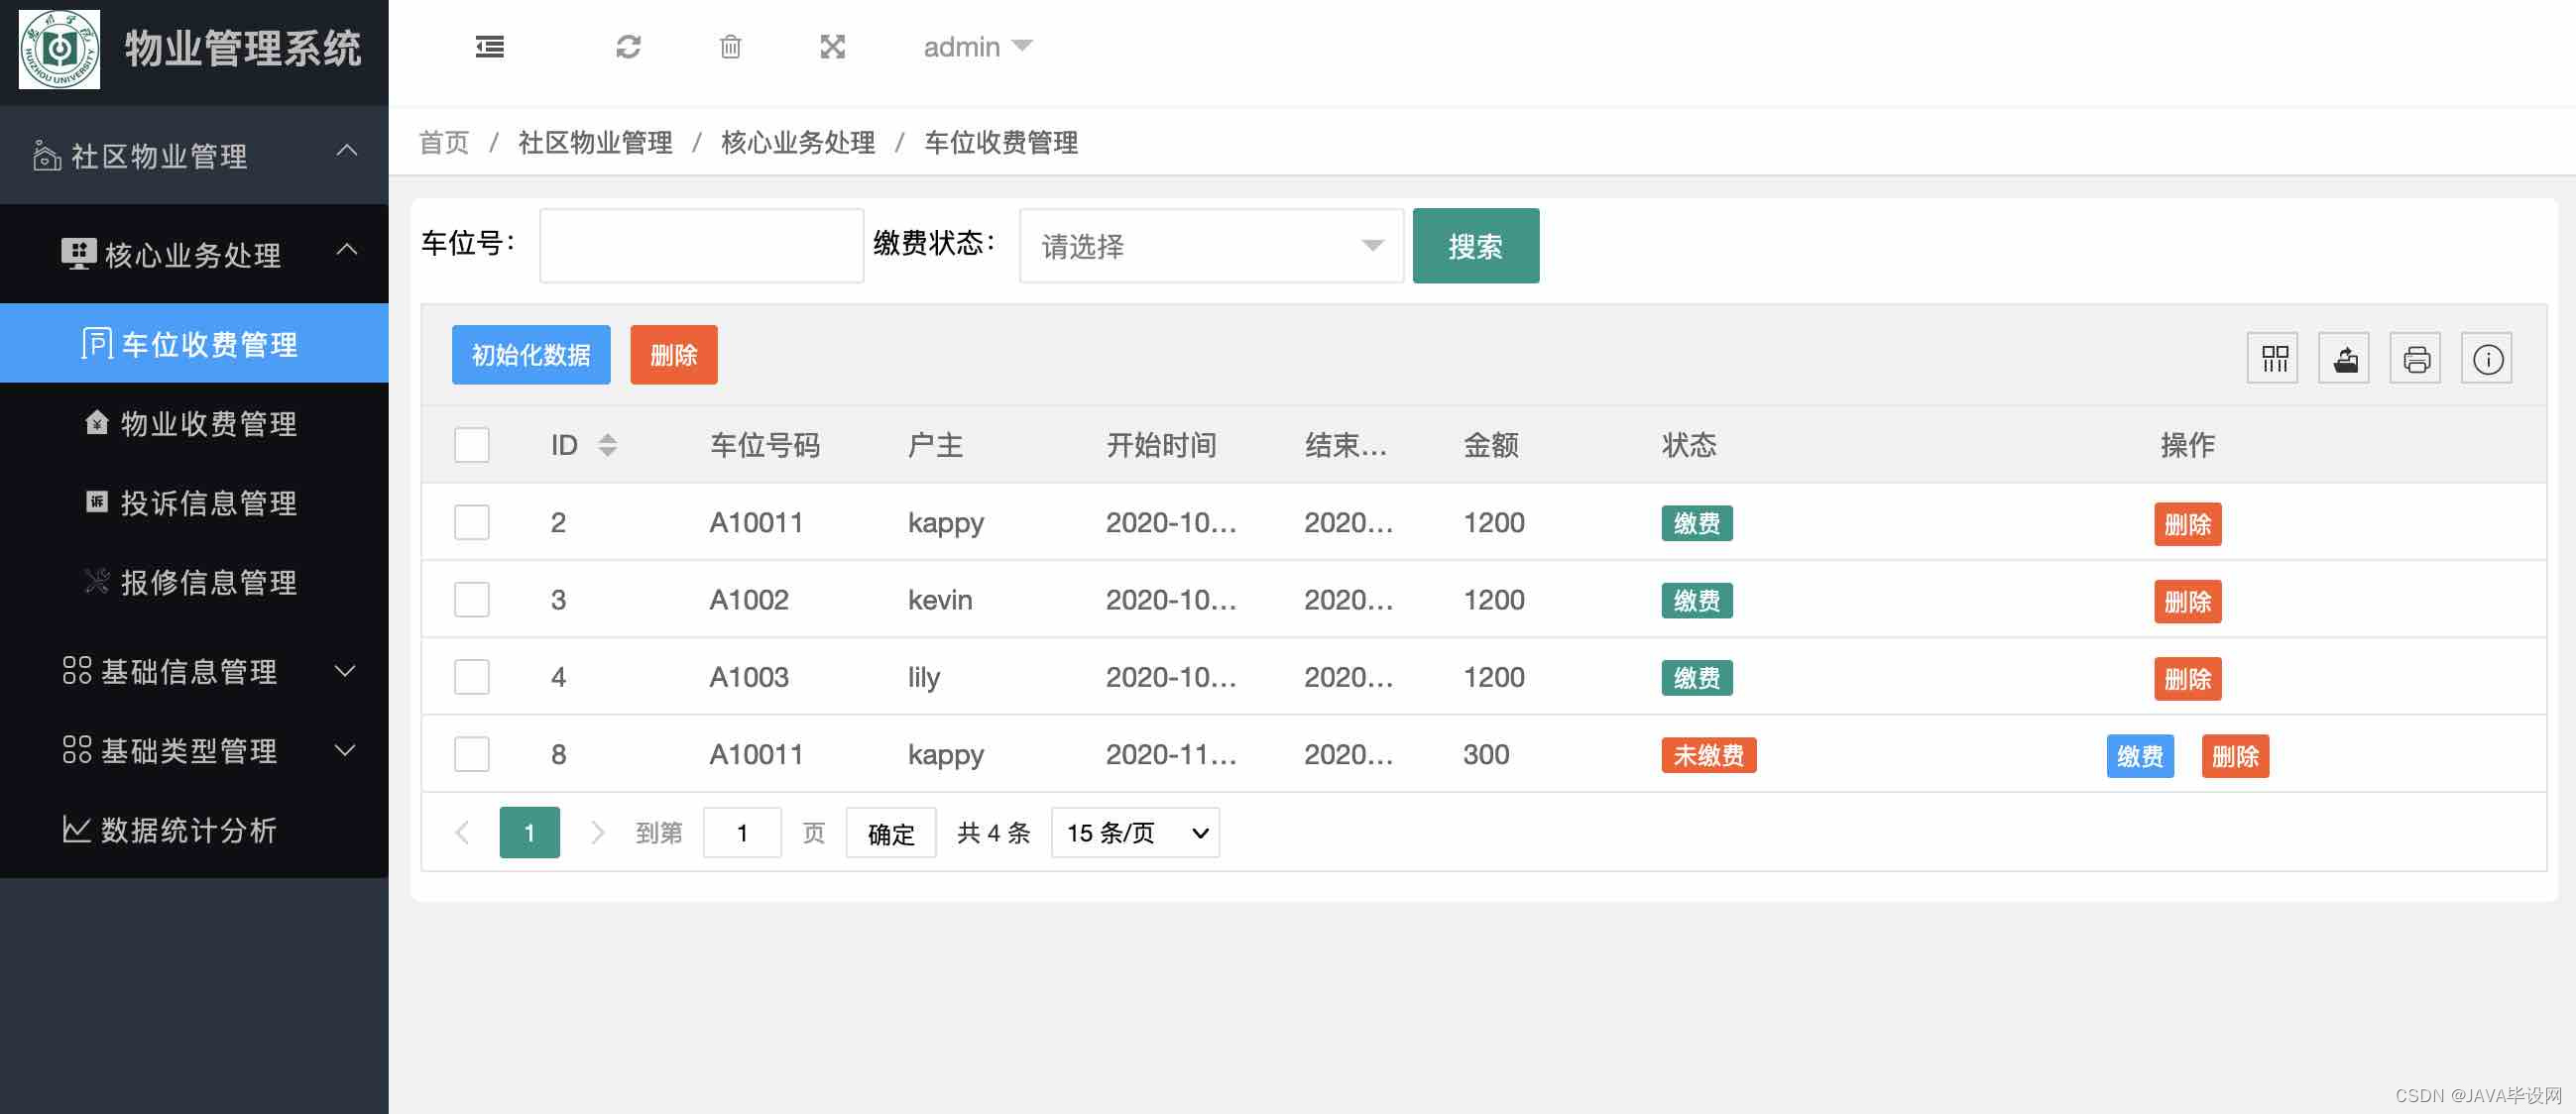2576x1114 pixels.
Task: Open the 15 条/页 page size selector
Action: pyautogui.click(x=1135, y=832)
